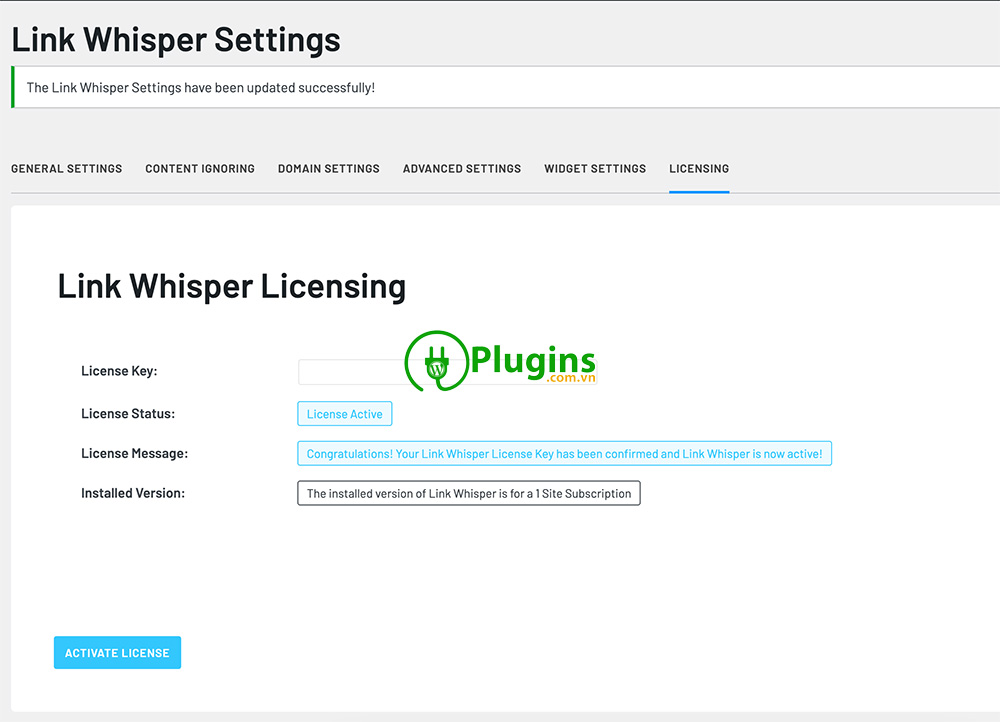This screenshot has height=722, width=1000.
Task: Click the Activate License button
Action: coord(117,652)
